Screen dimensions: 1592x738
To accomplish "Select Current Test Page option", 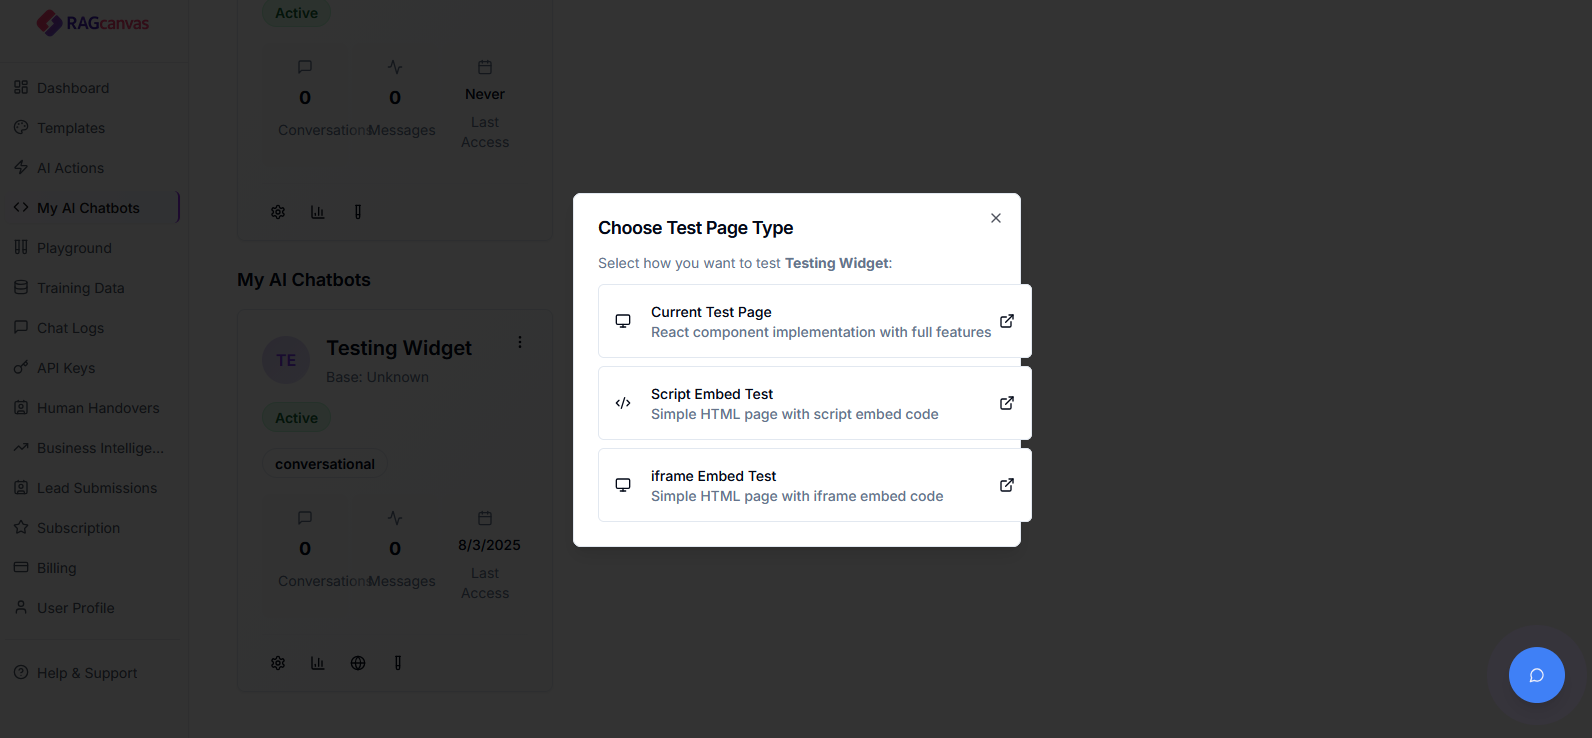I will tap(814, 321).
